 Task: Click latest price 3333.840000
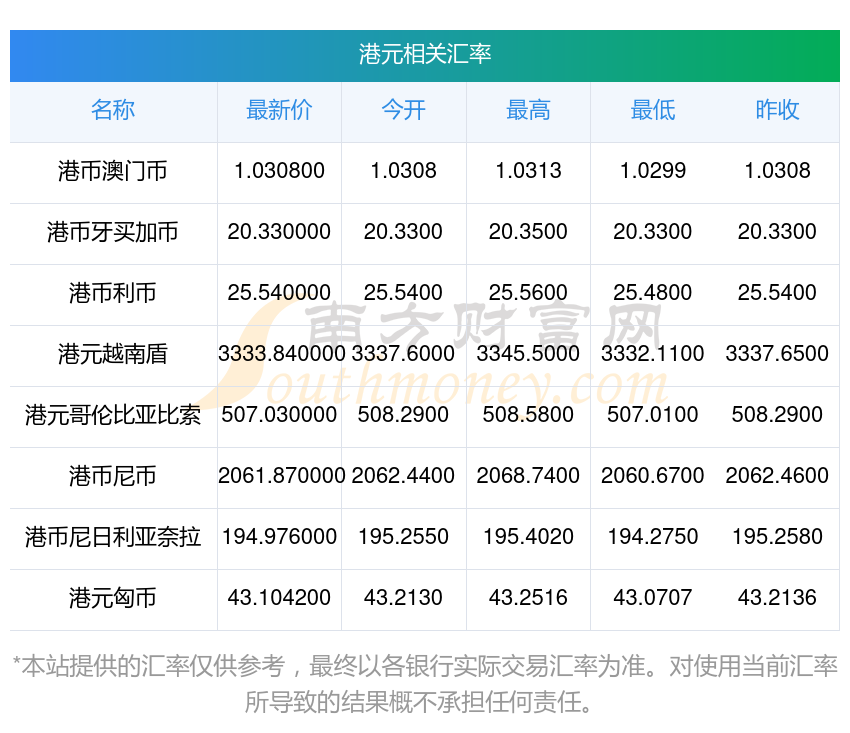click(281, 354)
